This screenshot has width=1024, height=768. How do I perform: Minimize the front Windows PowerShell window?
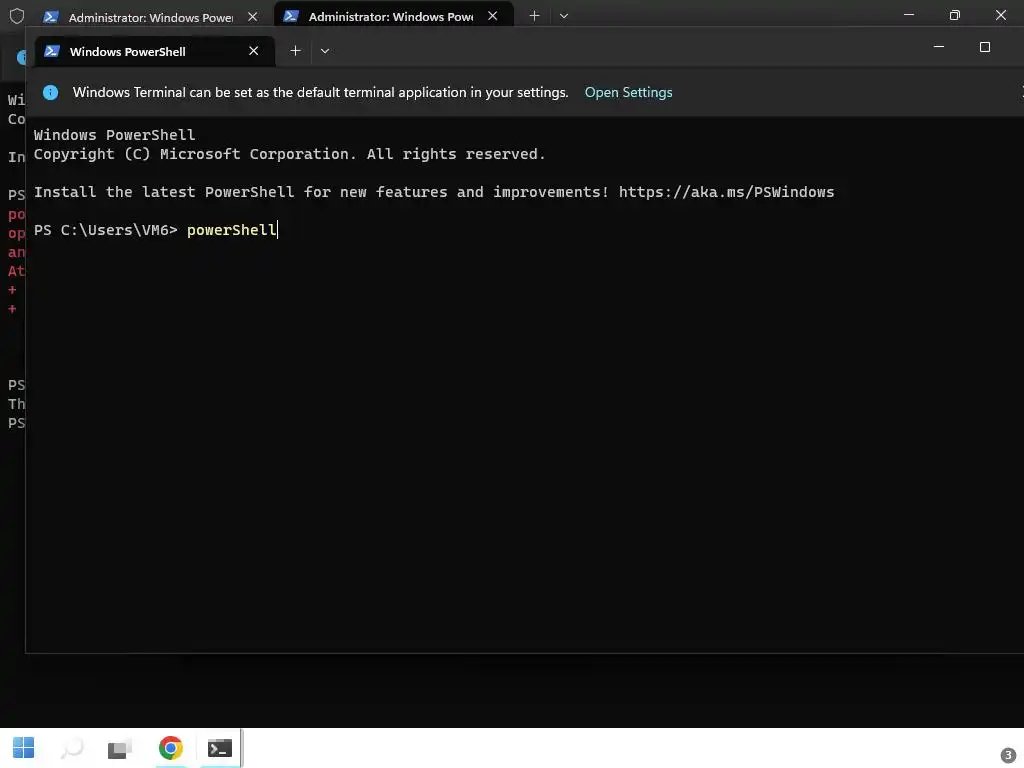tap(938, 47)
